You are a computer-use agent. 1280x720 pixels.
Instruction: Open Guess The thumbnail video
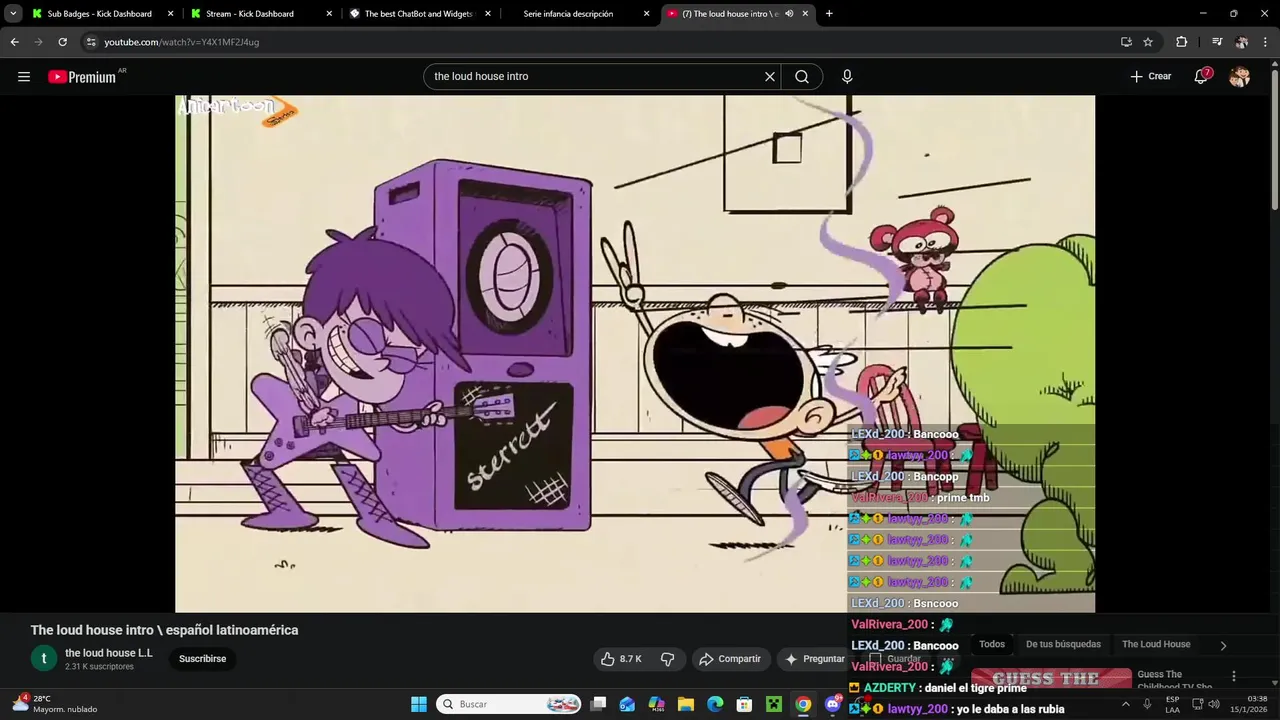(1051, 679)
